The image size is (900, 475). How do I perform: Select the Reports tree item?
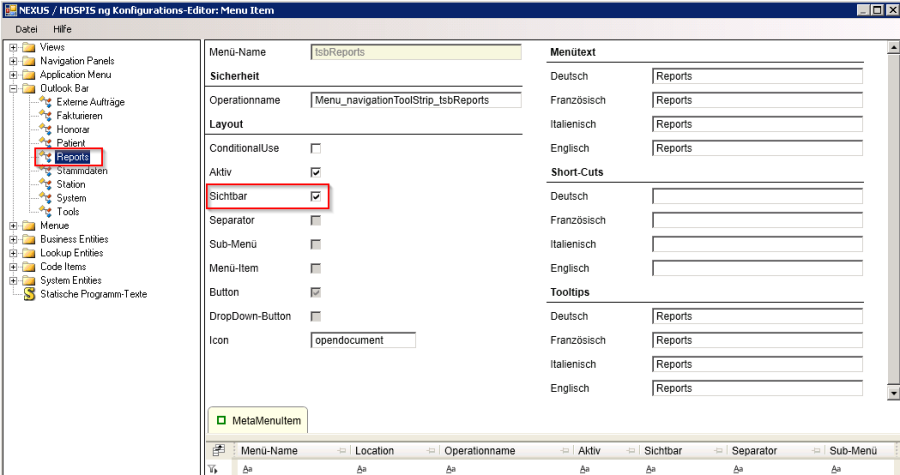(x=72, y=157)
